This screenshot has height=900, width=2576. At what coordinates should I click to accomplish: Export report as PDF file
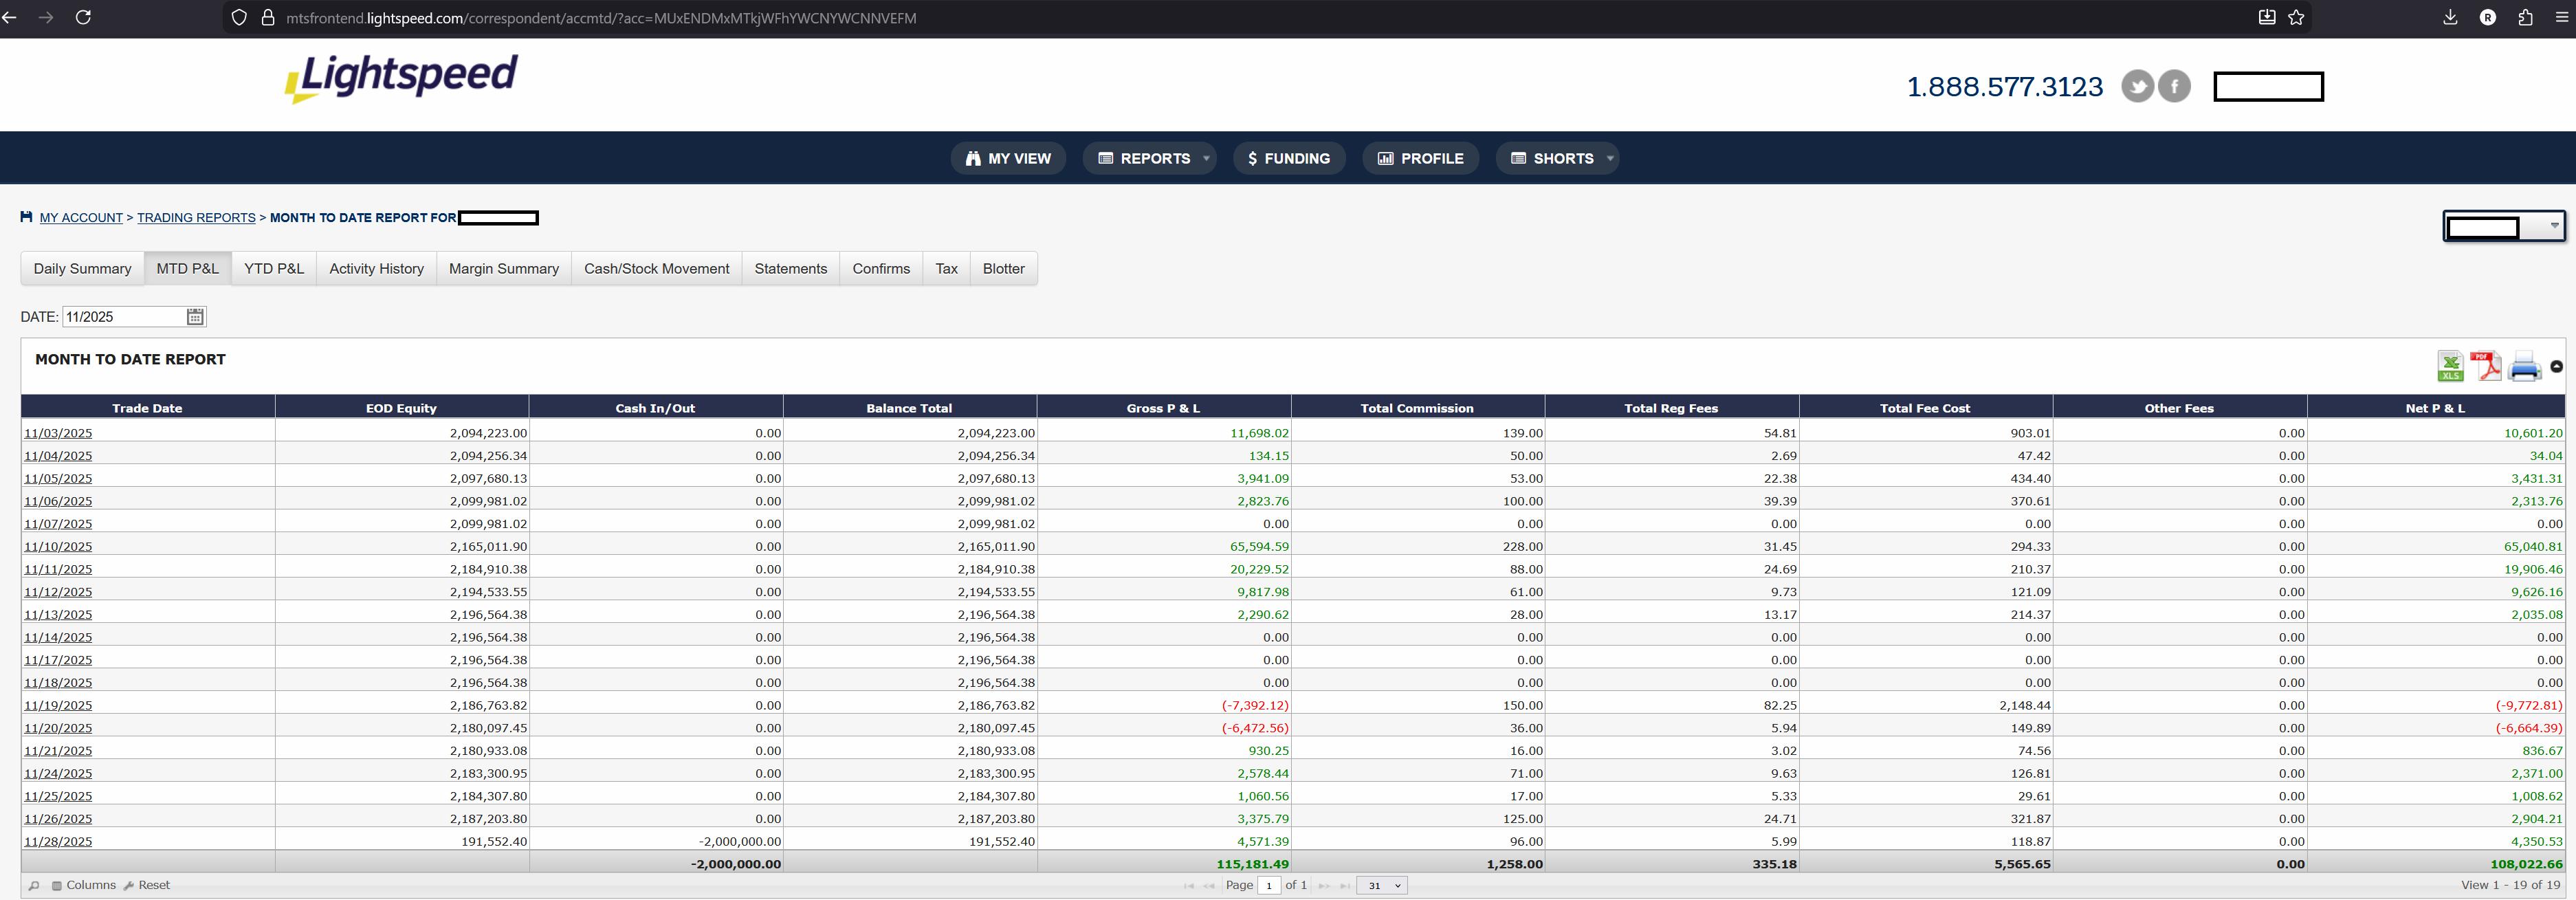(x=2485, y=366)
